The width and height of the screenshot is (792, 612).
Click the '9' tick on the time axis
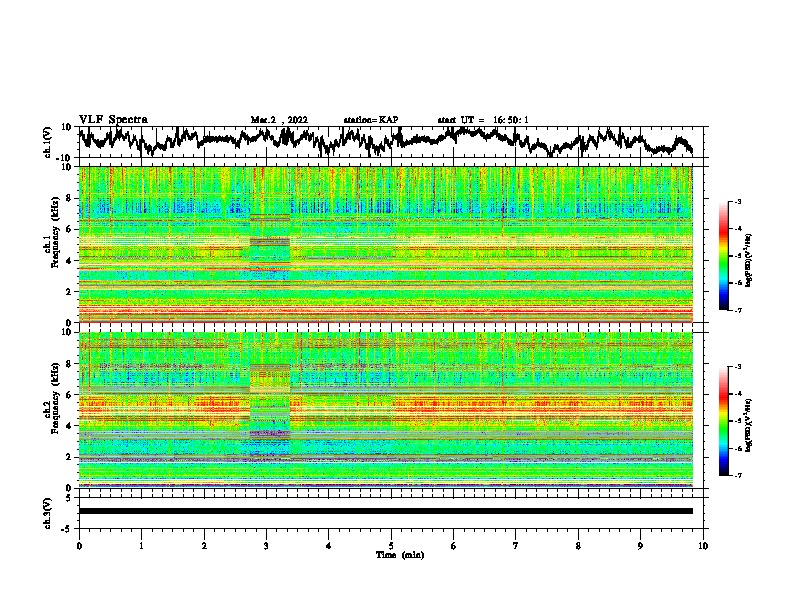(x=640, y=546)
